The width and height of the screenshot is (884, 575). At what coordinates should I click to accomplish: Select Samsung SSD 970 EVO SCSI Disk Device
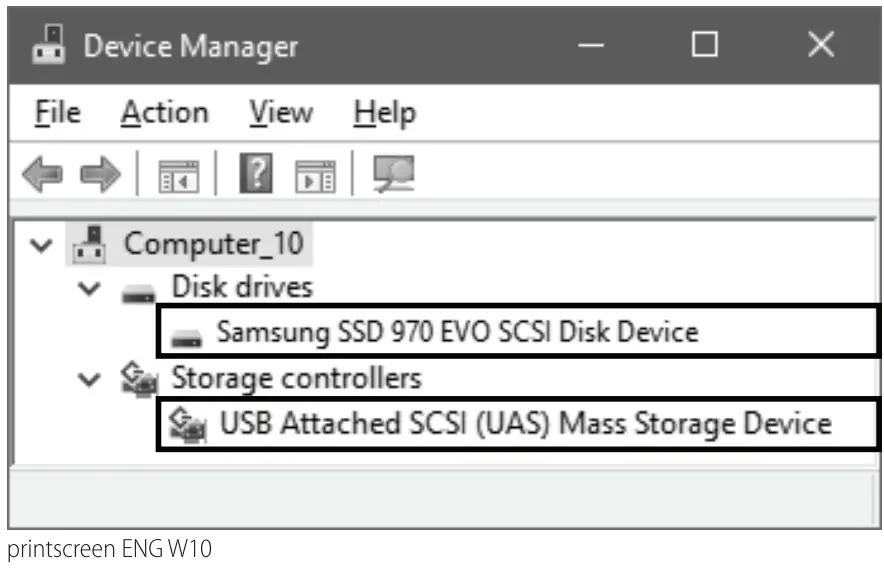457,332
